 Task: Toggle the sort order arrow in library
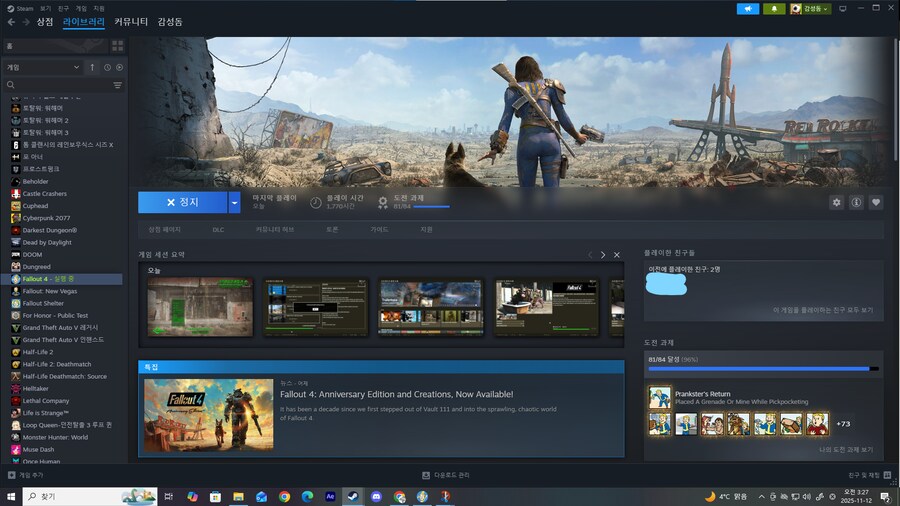click(92, 67)
